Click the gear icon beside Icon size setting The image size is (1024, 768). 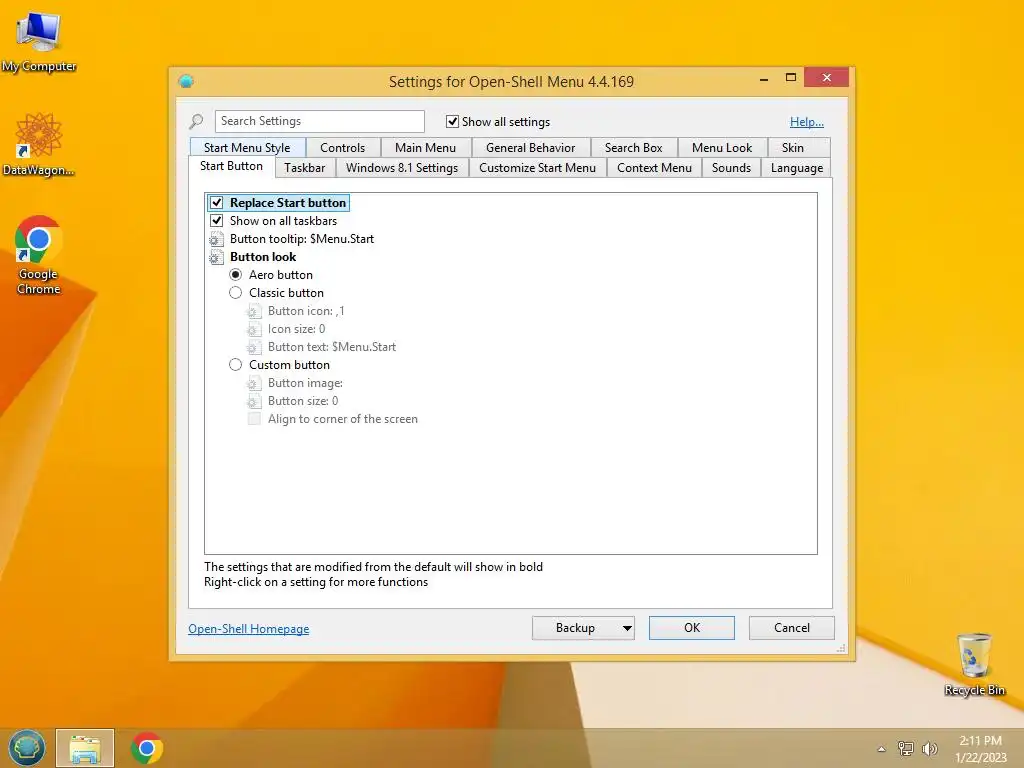254,329
